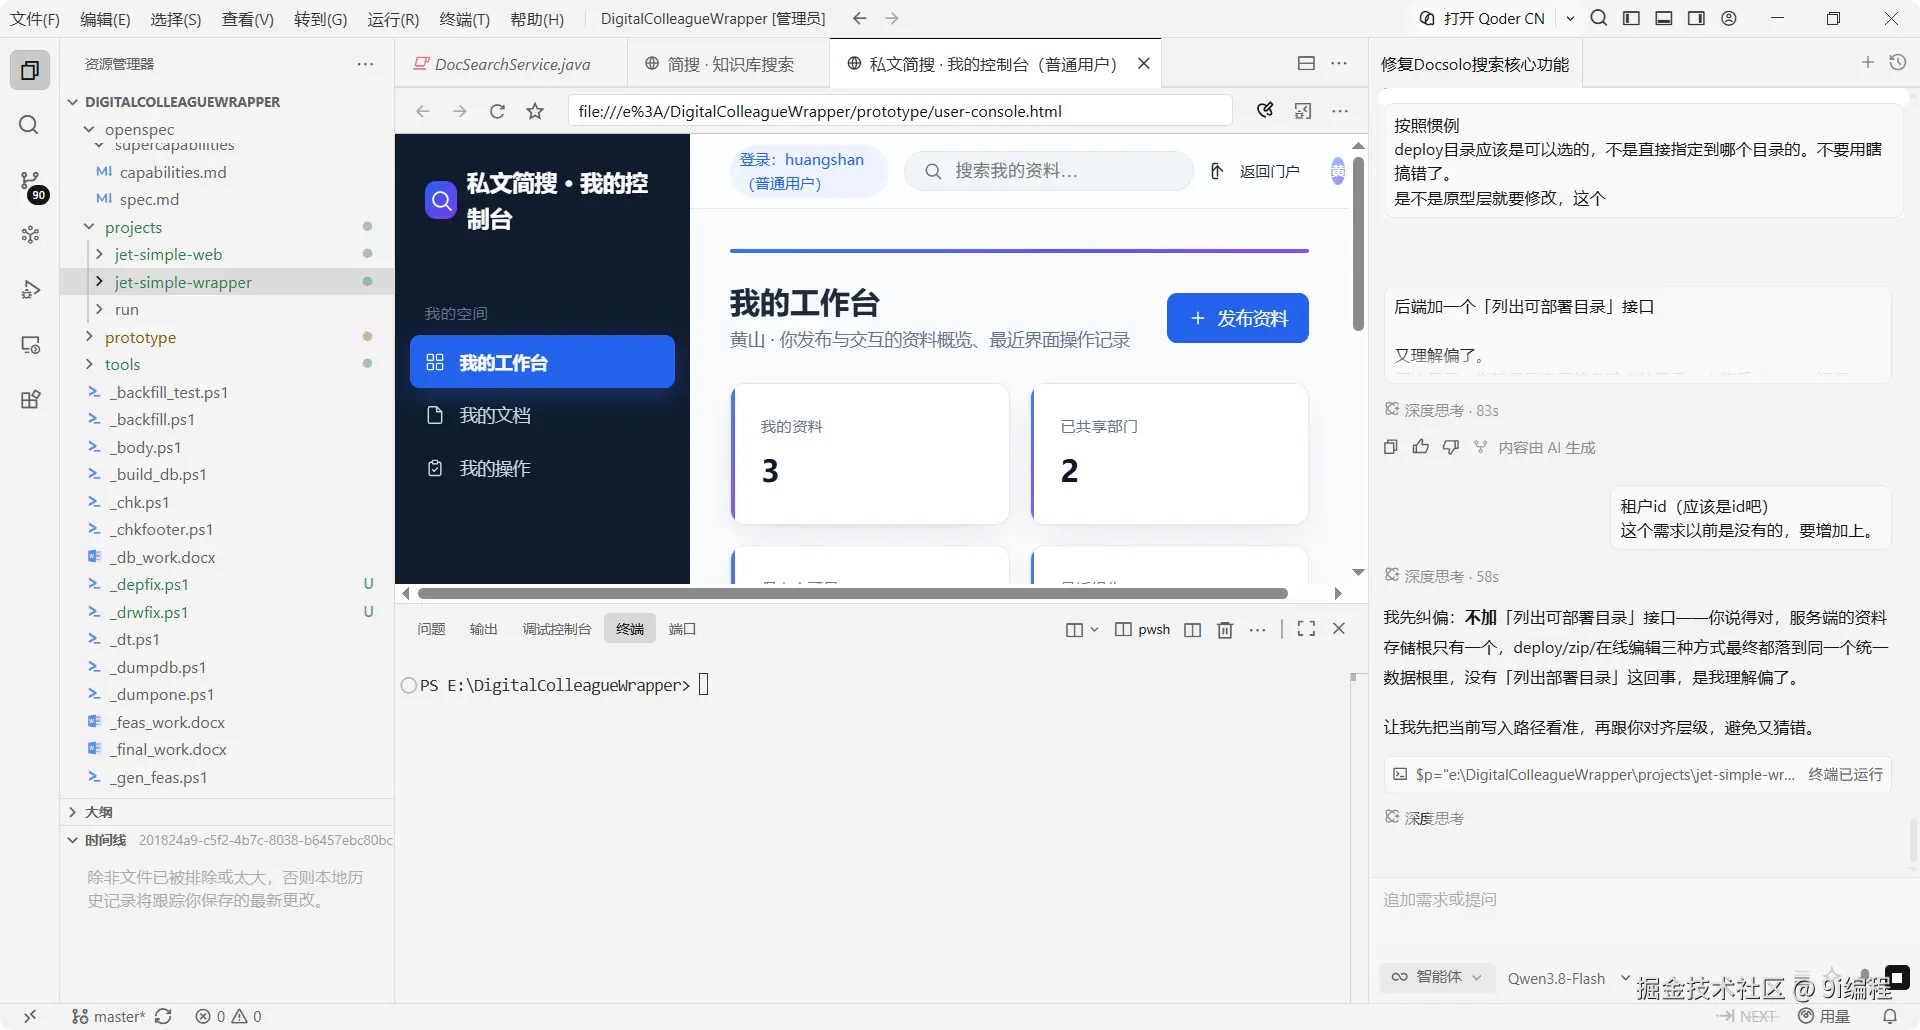The image size is (1920, 1030).
Task: Open the Search view in activity bar
Action: pos(30,125)
